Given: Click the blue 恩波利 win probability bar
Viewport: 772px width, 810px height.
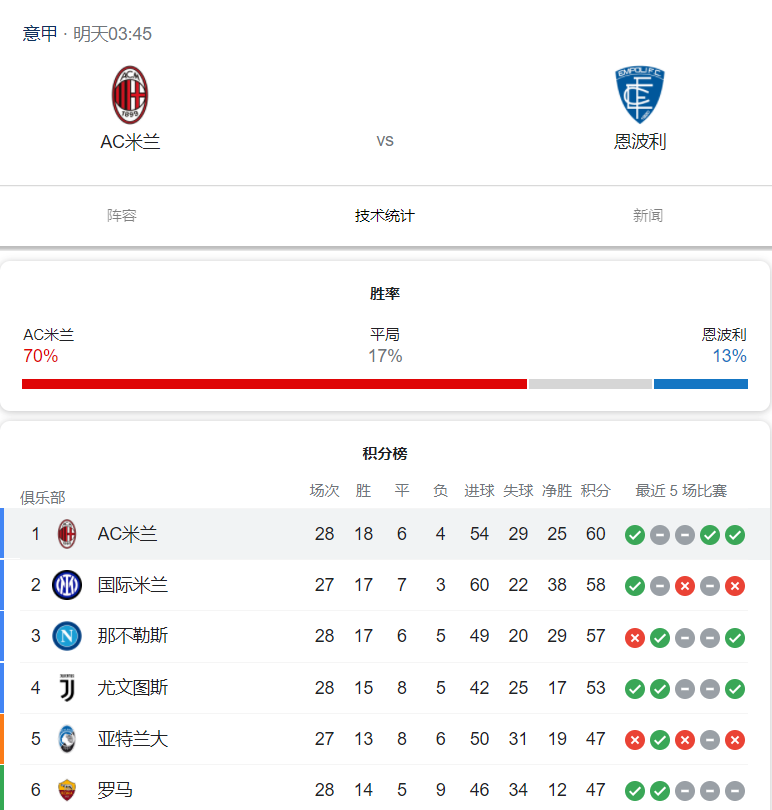Looking at the screenshot, I should (700, 384).
